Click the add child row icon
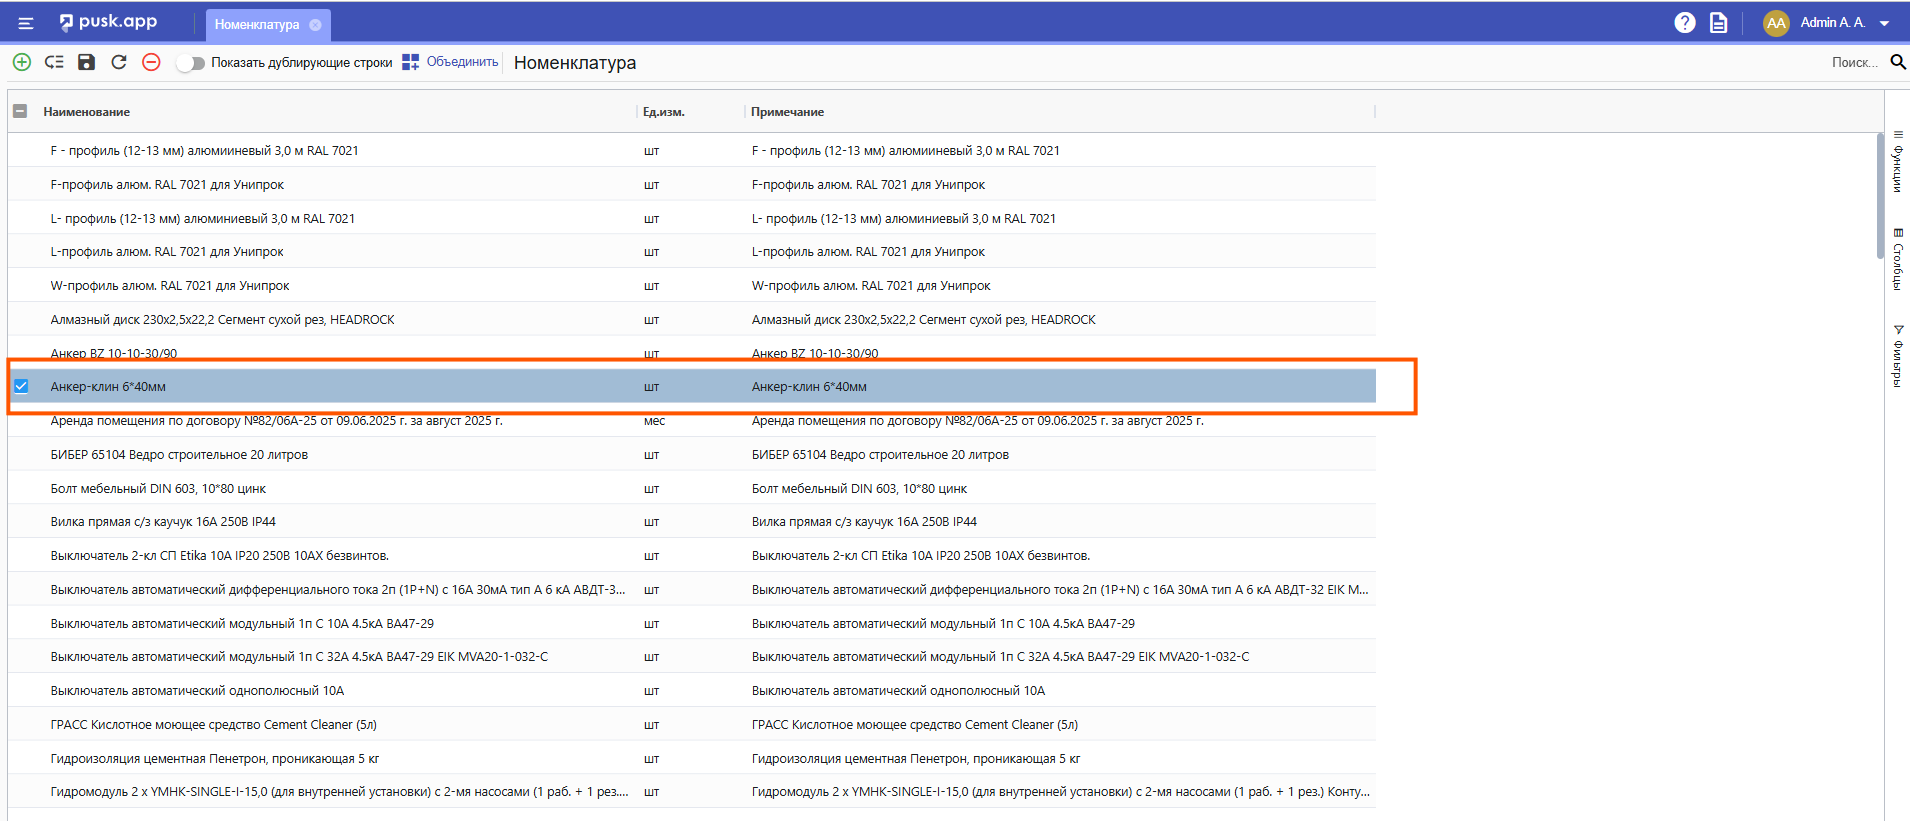This screenshot has height=821, width=1910. tap(54, 62)
